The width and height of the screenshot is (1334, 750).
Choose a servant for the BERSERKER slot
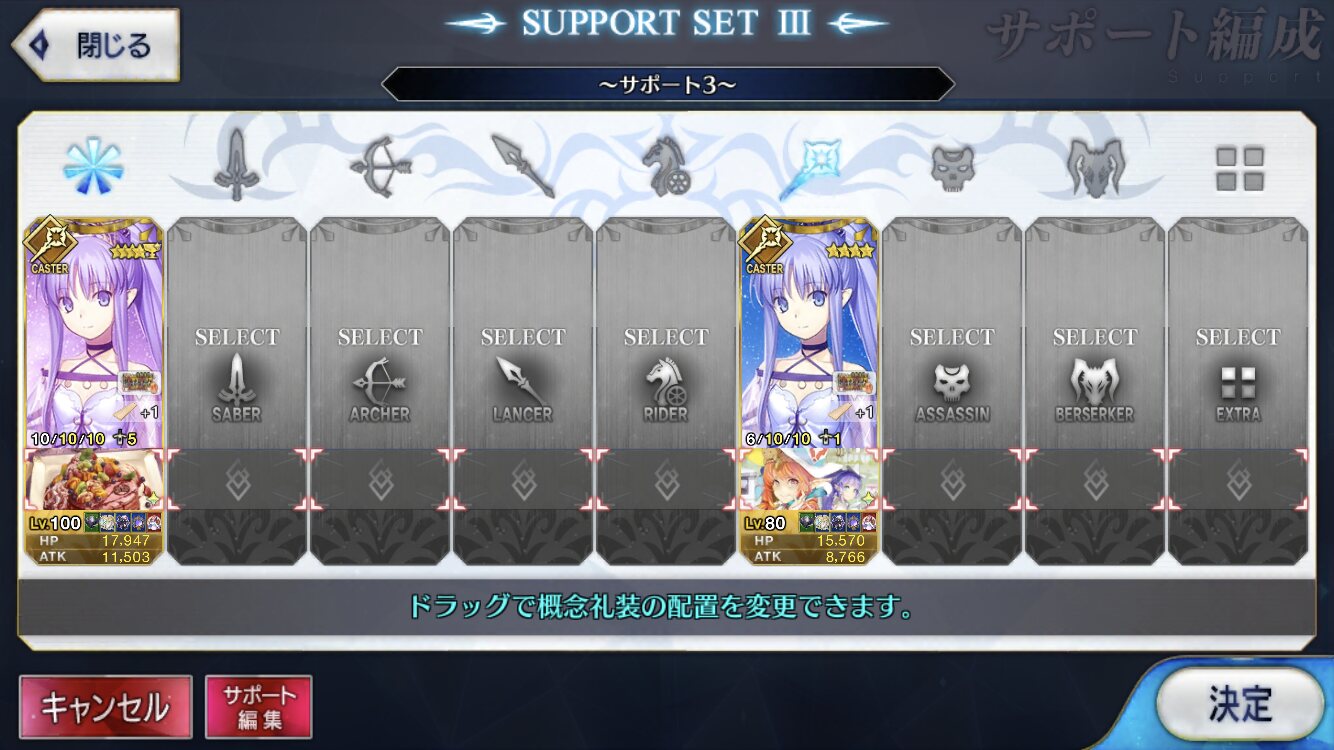point(1095,333)
